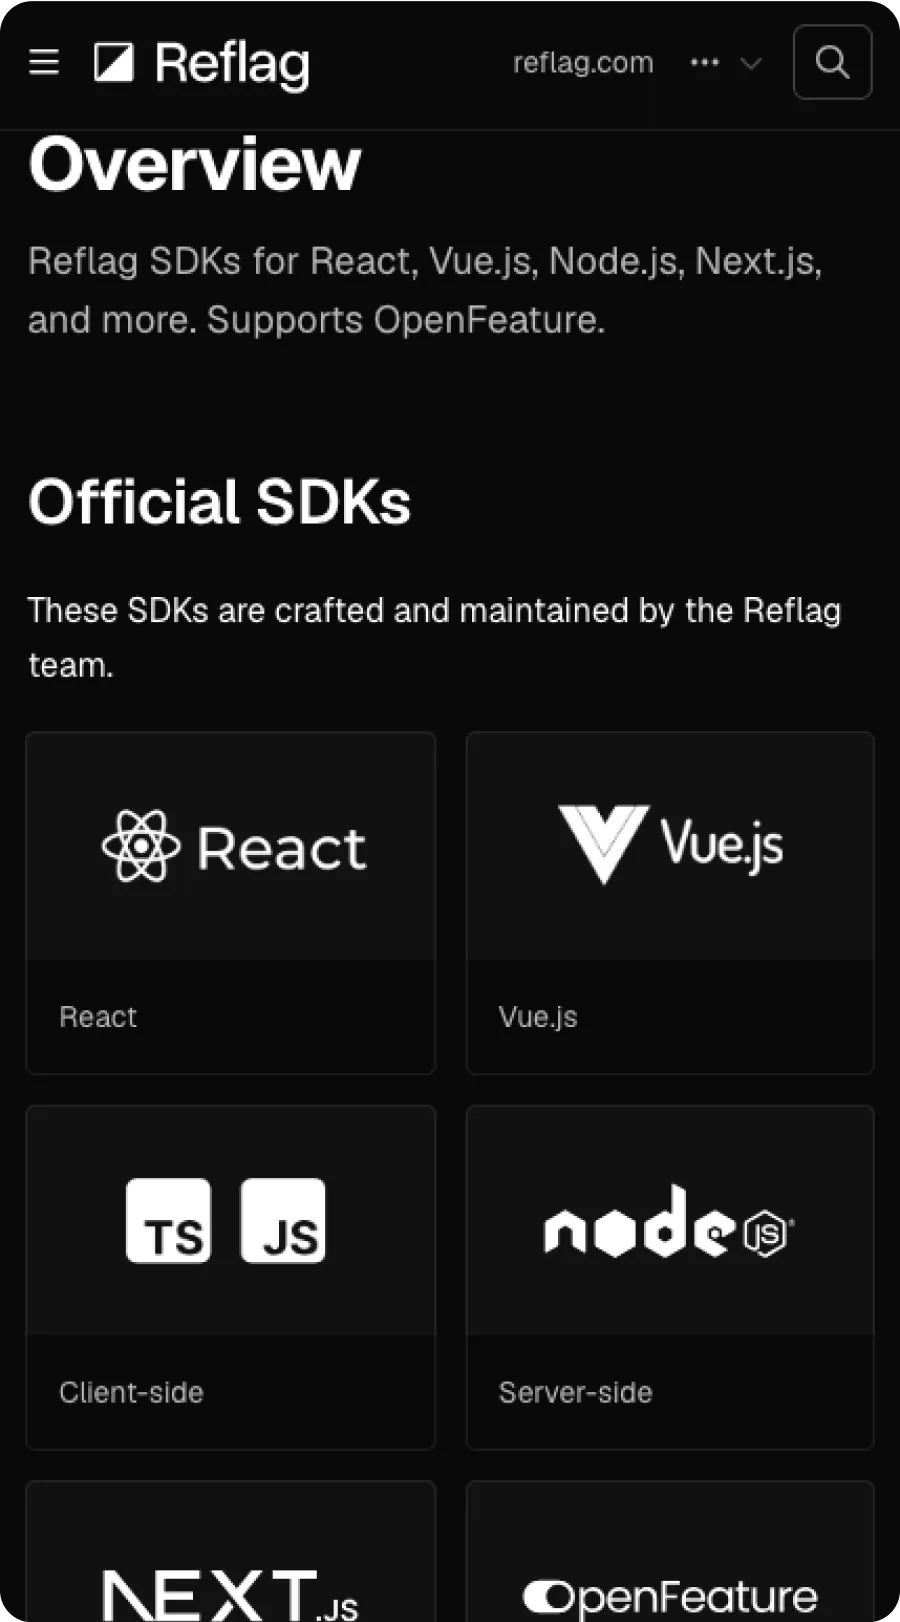Open the Server-side SDK card label
The height and width of the screenshot is (1622, 900).
(575, 1392)
